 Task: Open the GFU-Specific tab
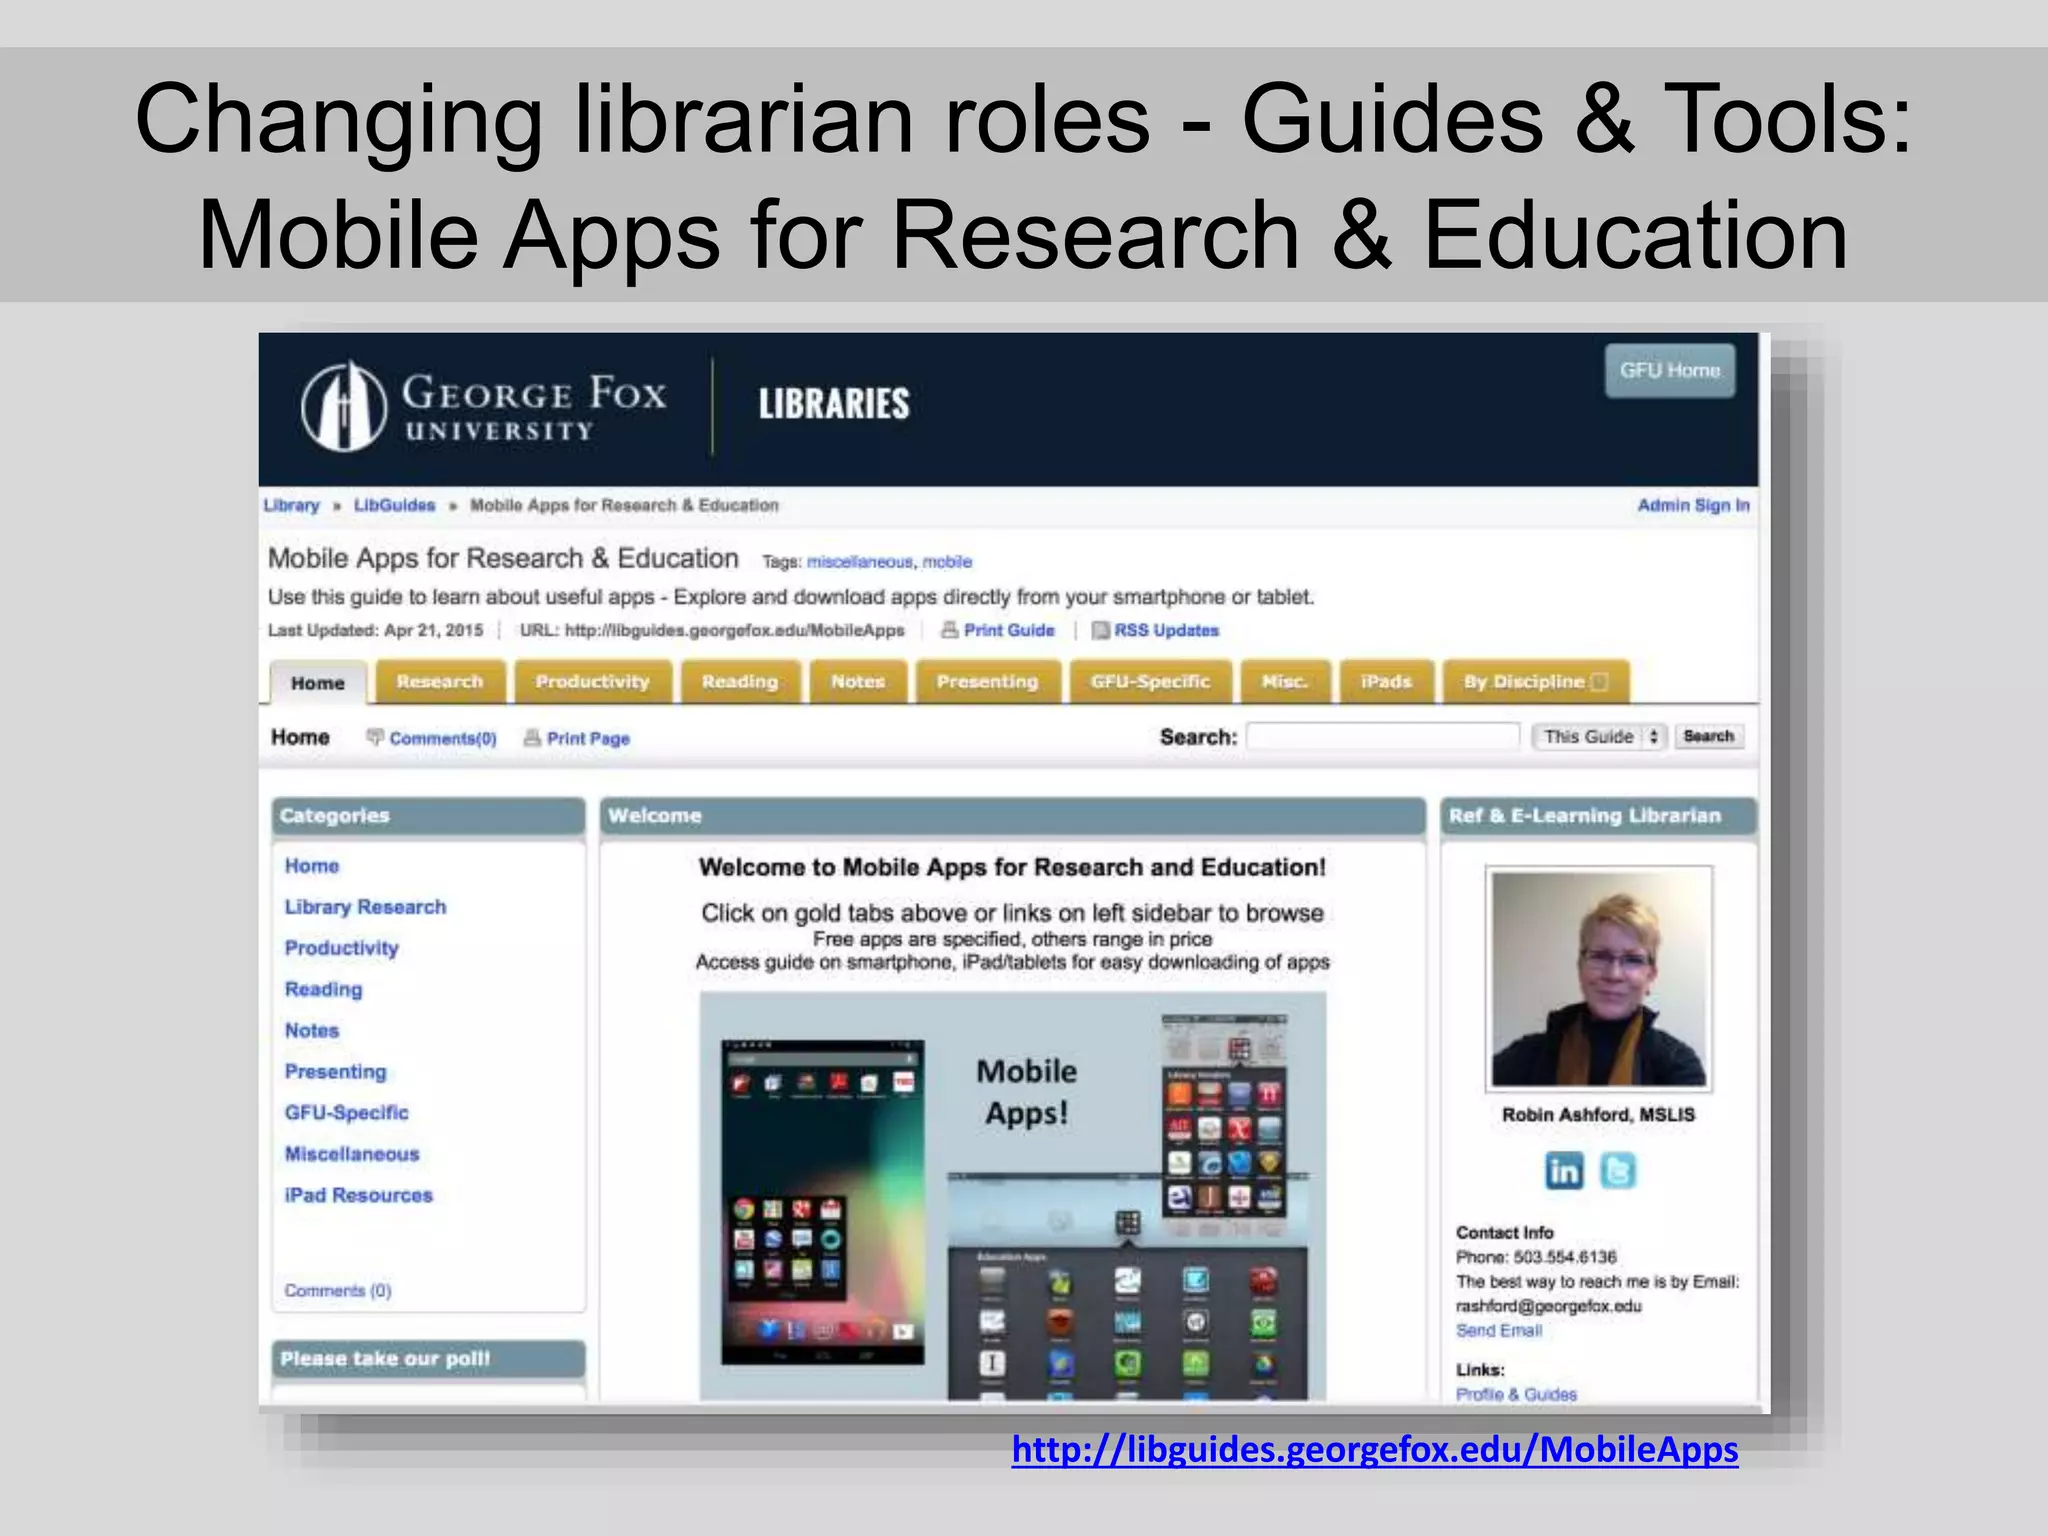(1150, 682)
